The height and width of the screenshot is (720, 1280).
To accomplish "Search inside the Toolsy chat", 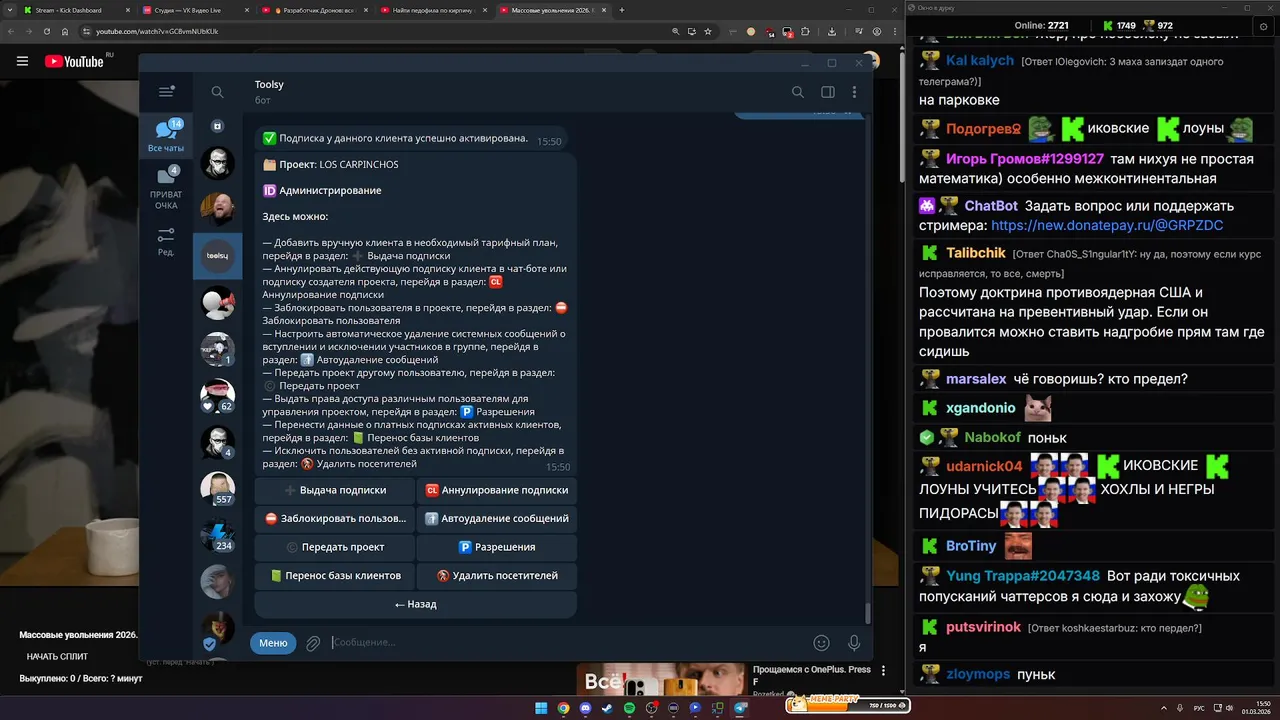I will [798, 92].
